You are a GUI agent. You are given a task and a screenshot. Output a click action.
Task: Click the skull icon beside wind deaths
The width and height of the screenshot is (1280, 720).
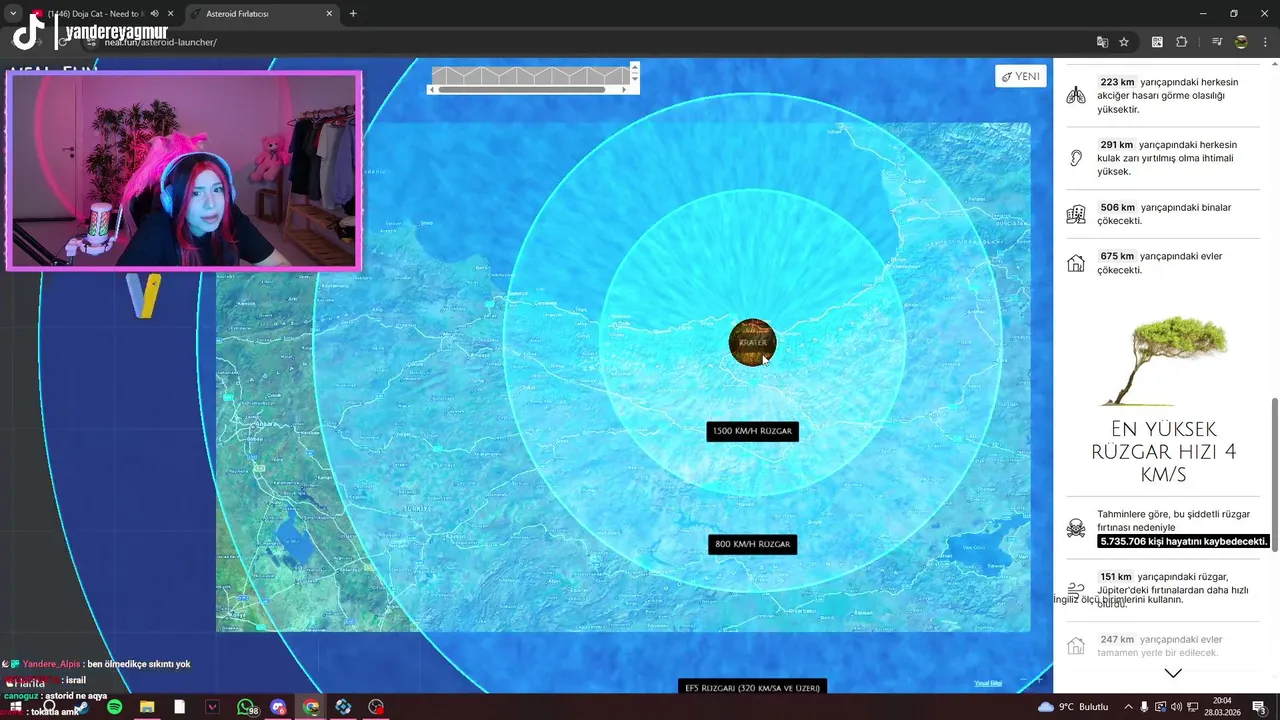1076,527
